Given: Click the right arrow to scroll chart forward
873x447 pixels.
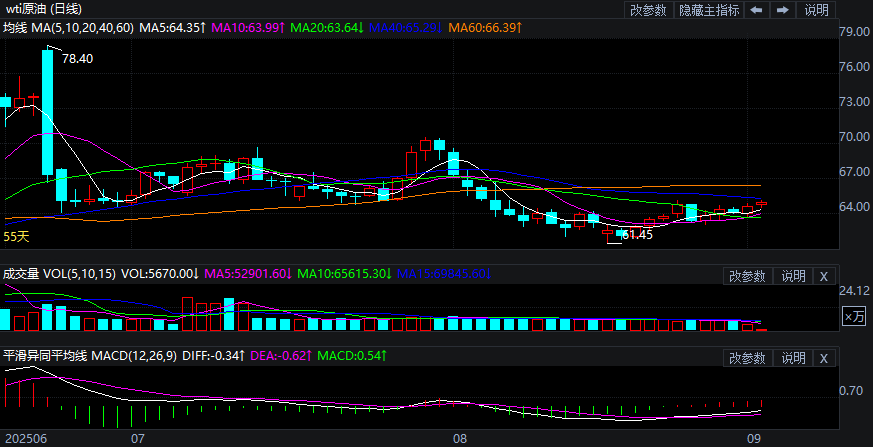Looking at the screenshot, I should tap(783, 10).
